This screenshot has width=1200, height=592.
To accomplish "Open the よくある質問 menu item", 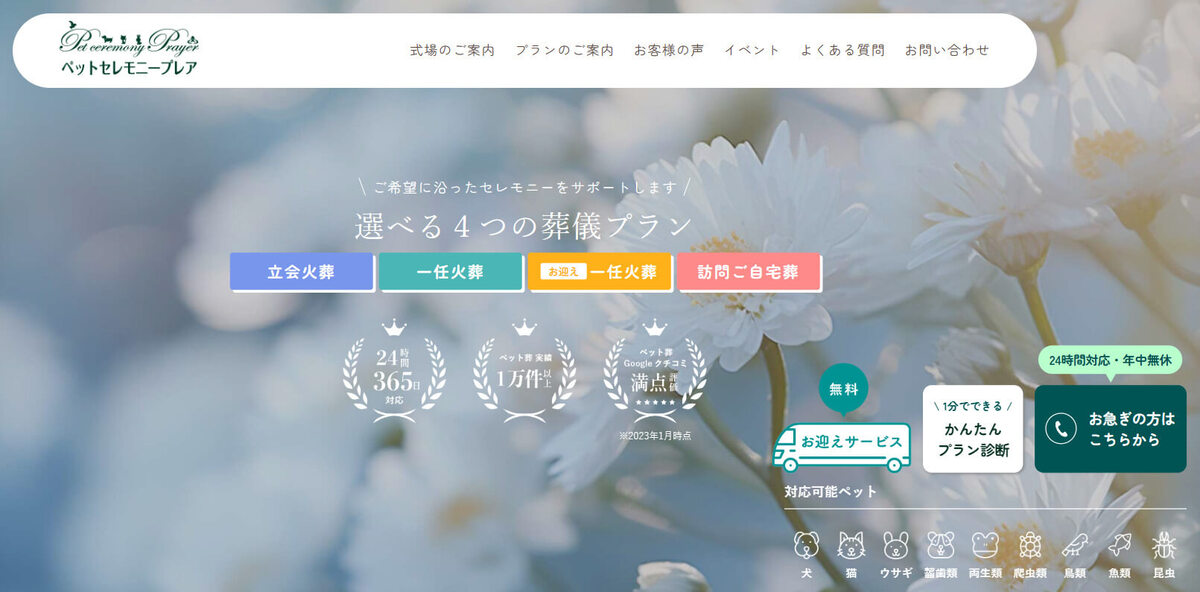I will 842,50.
